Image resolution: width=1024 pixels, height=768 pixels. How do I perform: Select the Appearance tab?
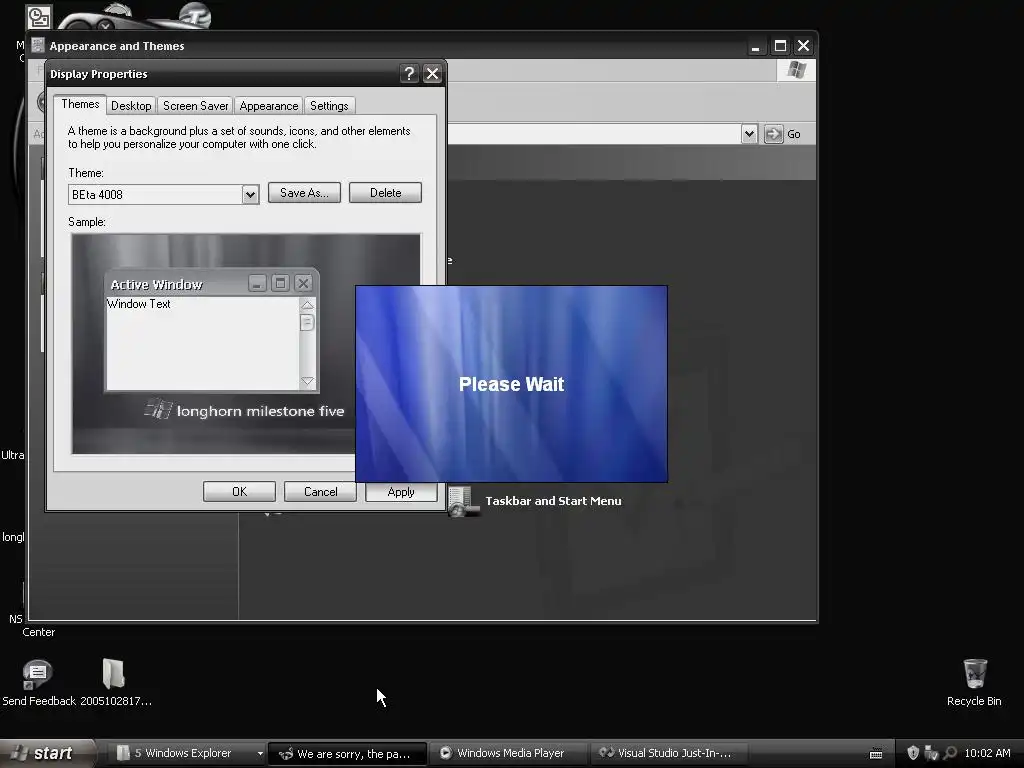click(268, 106)
